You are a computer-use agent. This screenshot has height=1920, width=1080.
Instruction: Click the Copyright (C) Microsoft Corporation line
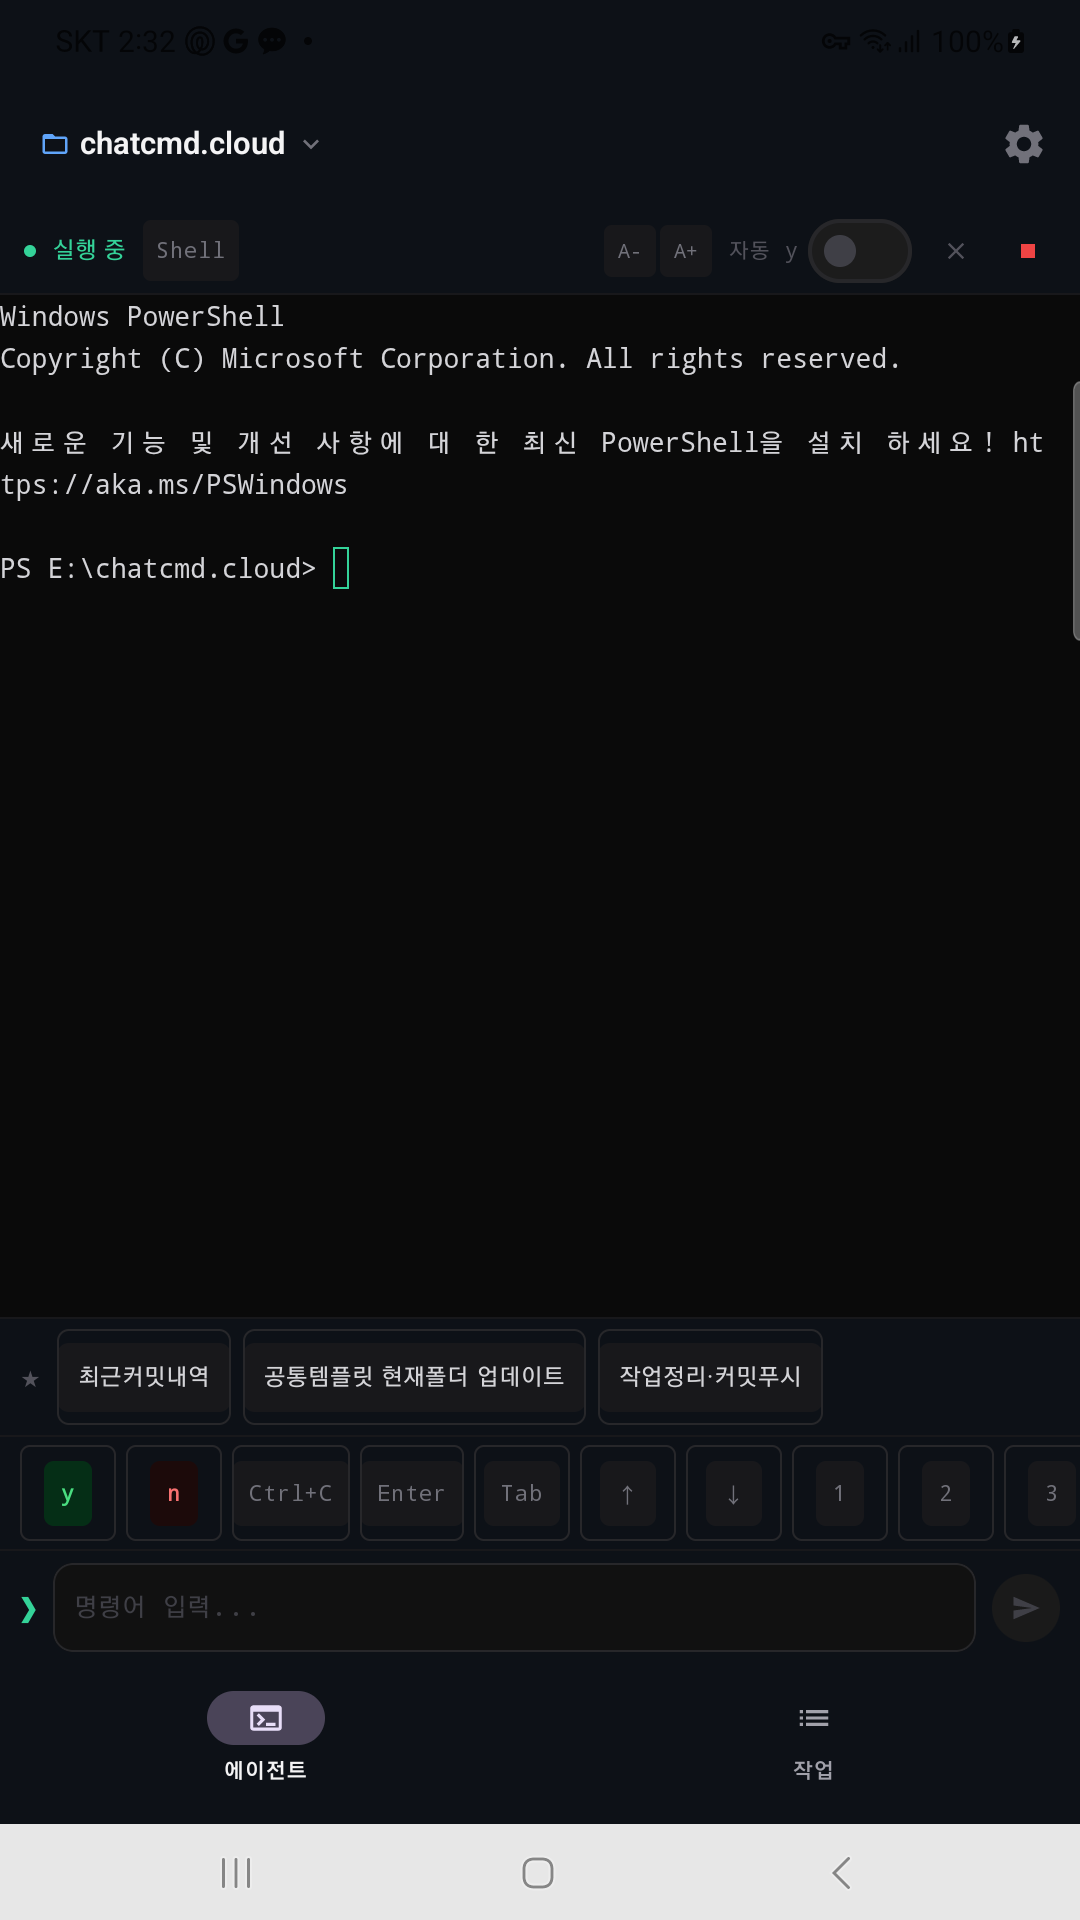[450, 359]
